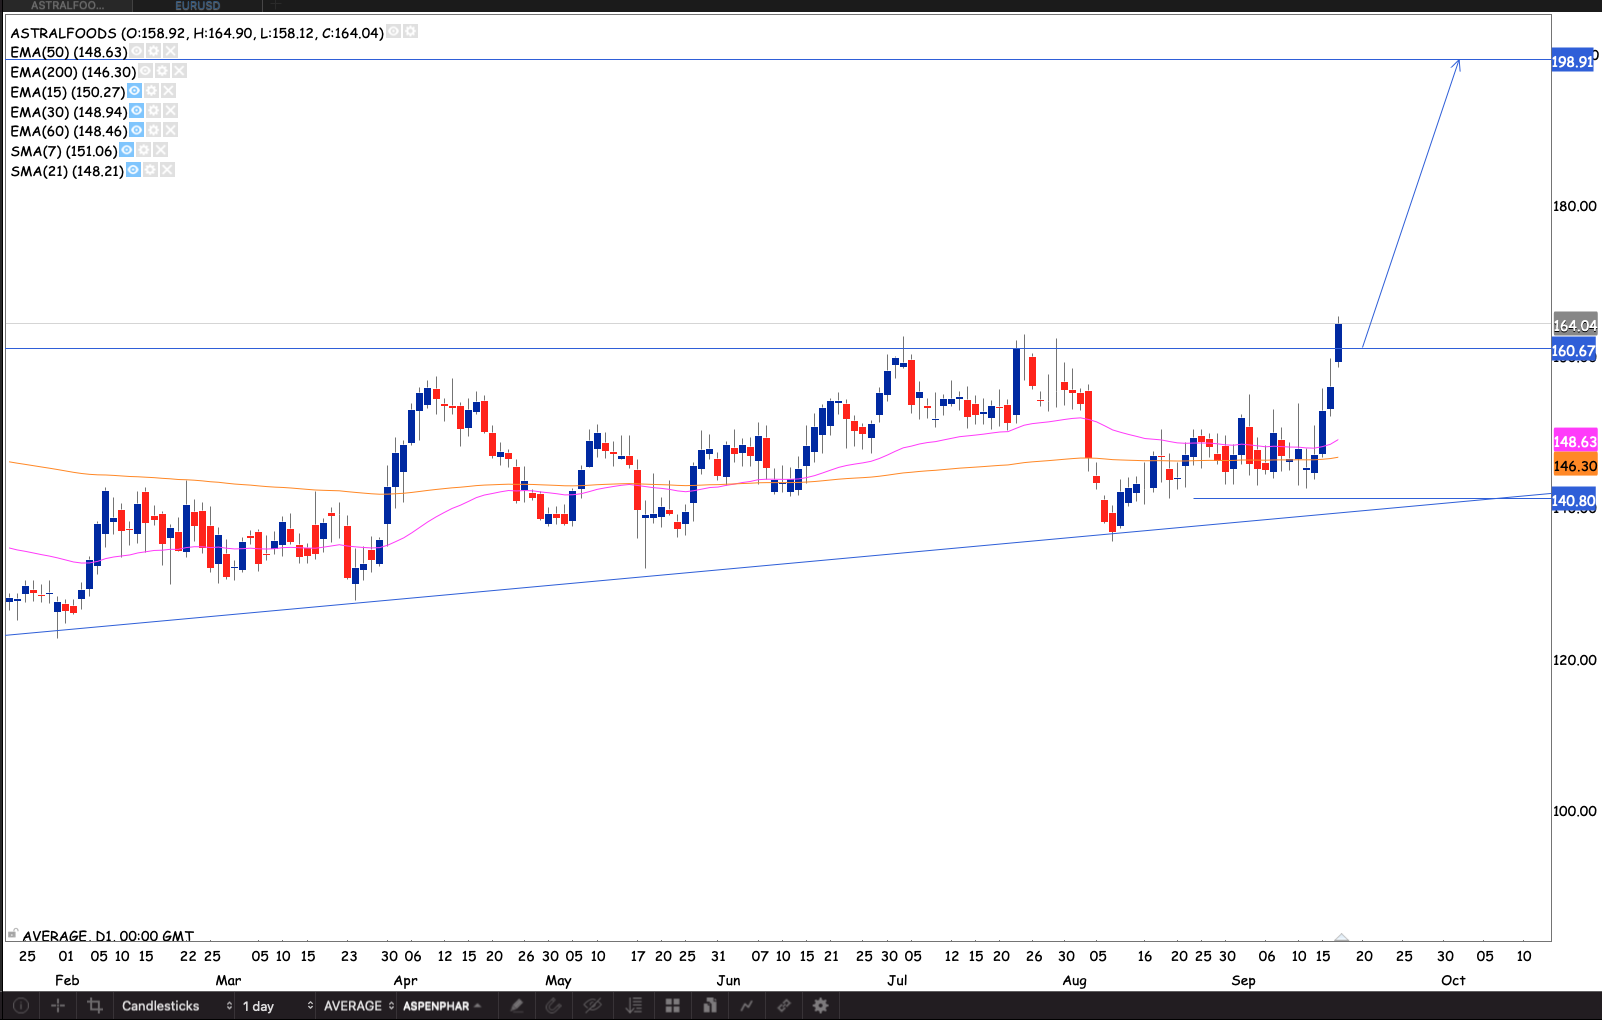
Task: Toggle the SMA(21) eye icon
Action: (133, 170)
